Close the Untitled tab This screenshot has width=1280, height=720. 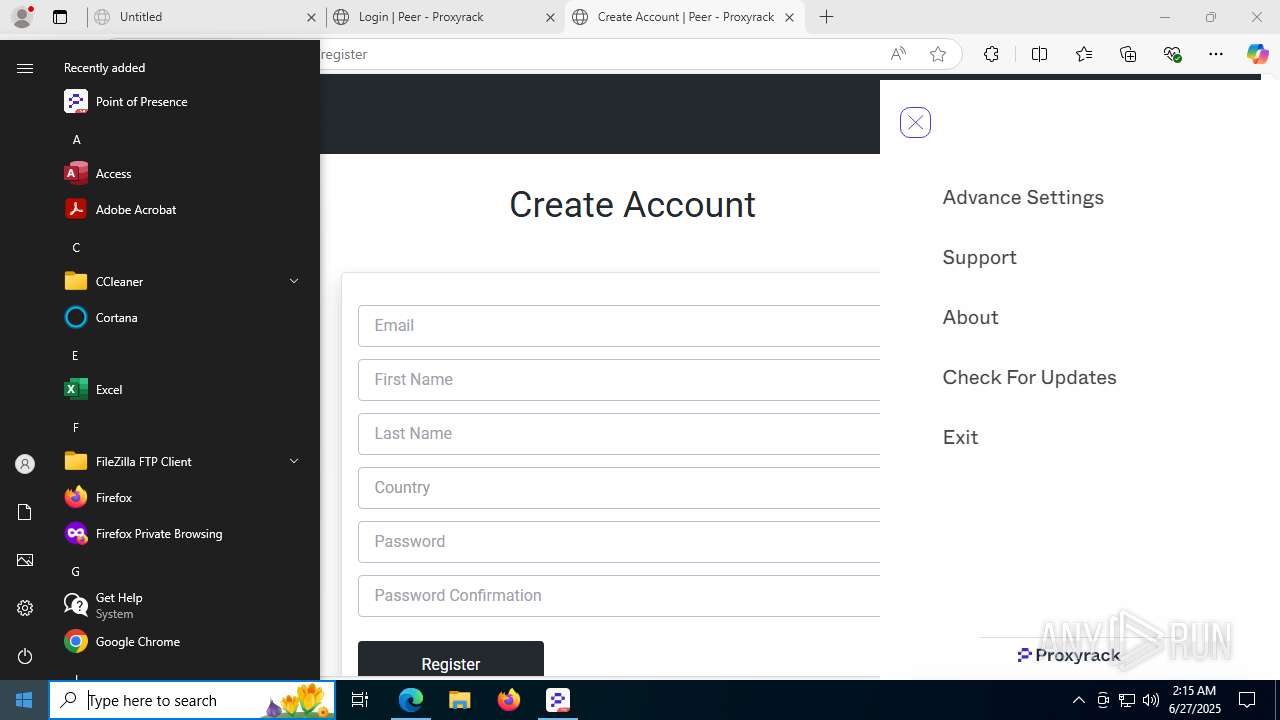click(311, 17)
